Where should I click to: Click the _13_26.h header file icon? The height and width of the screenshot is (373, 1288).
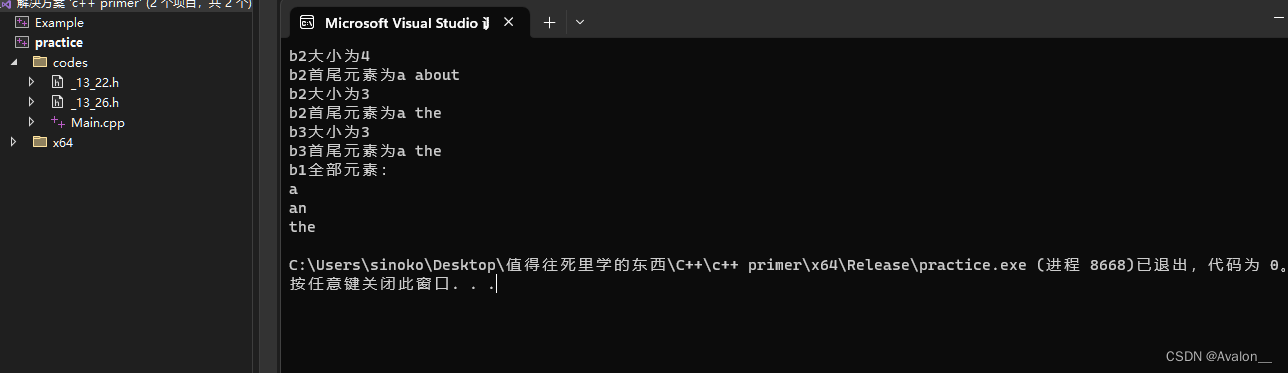(58, 102)
